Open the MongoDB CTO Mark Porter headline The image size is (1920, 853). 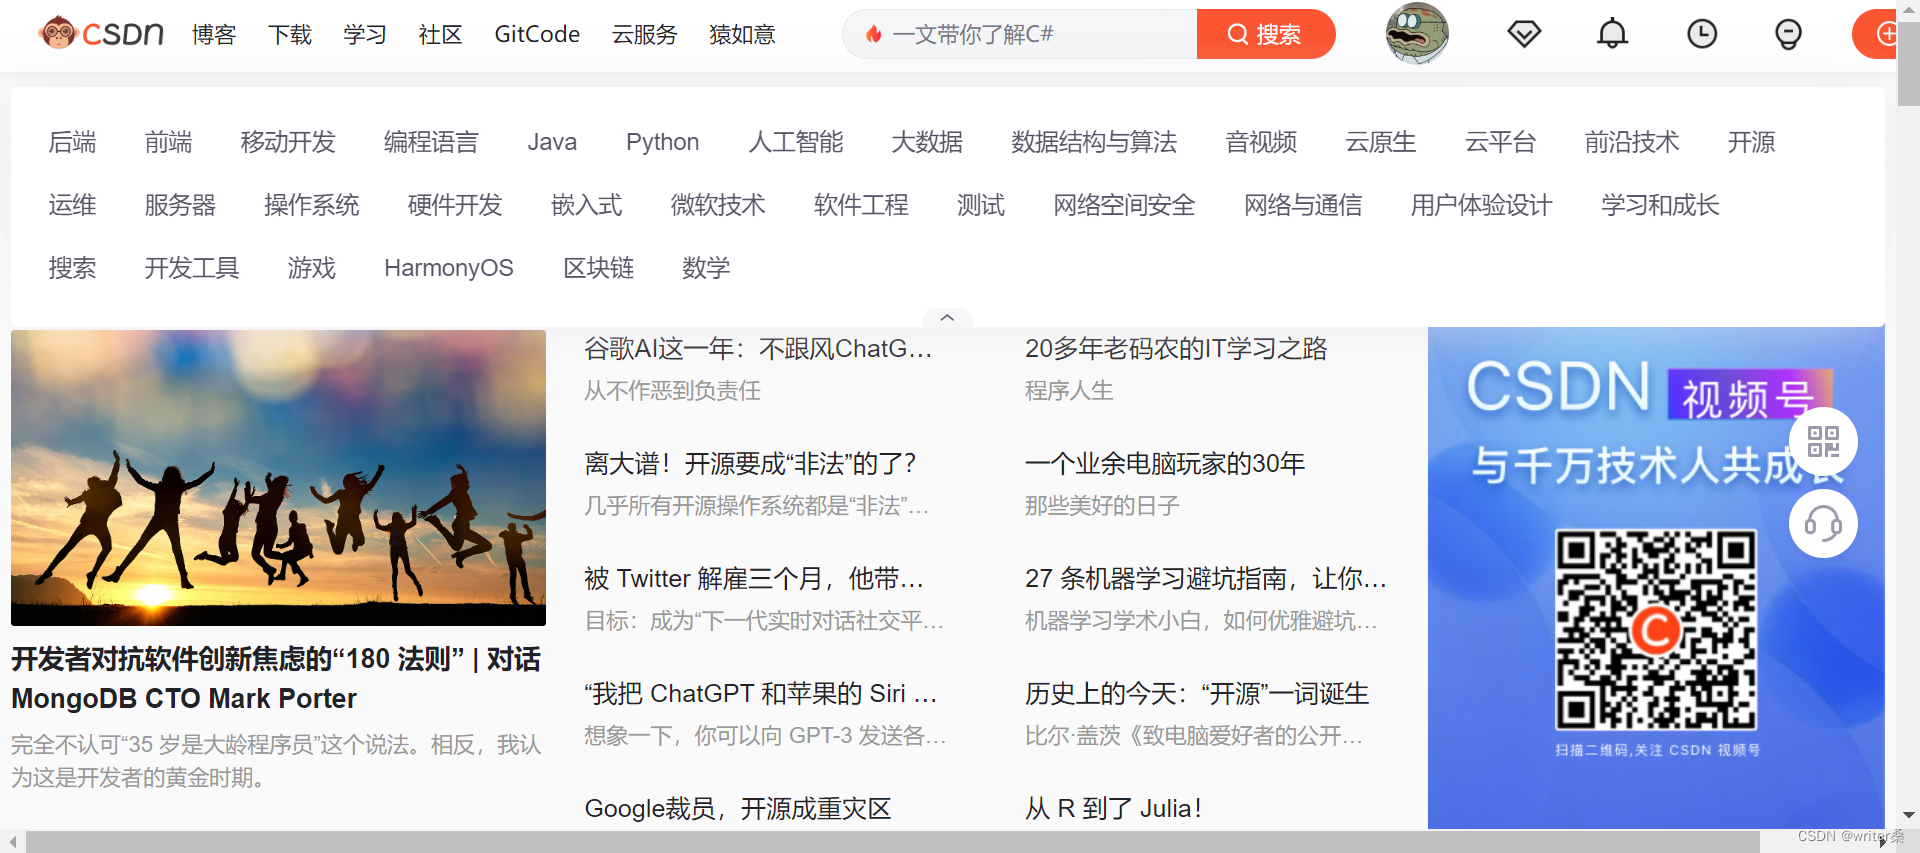coord(276,678)
